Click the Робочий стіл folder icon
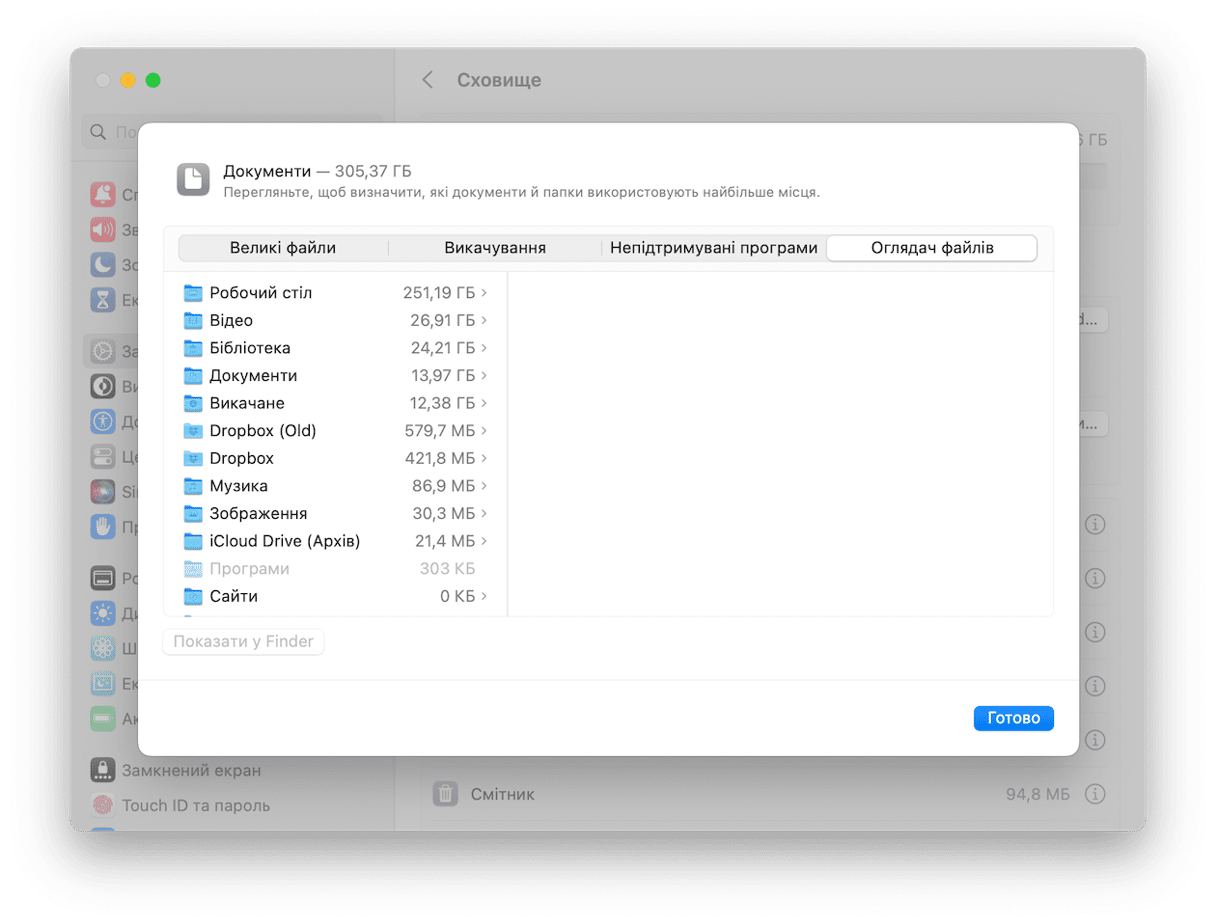The width and height of the screenshot is (1216, 924). coord(193,293)
